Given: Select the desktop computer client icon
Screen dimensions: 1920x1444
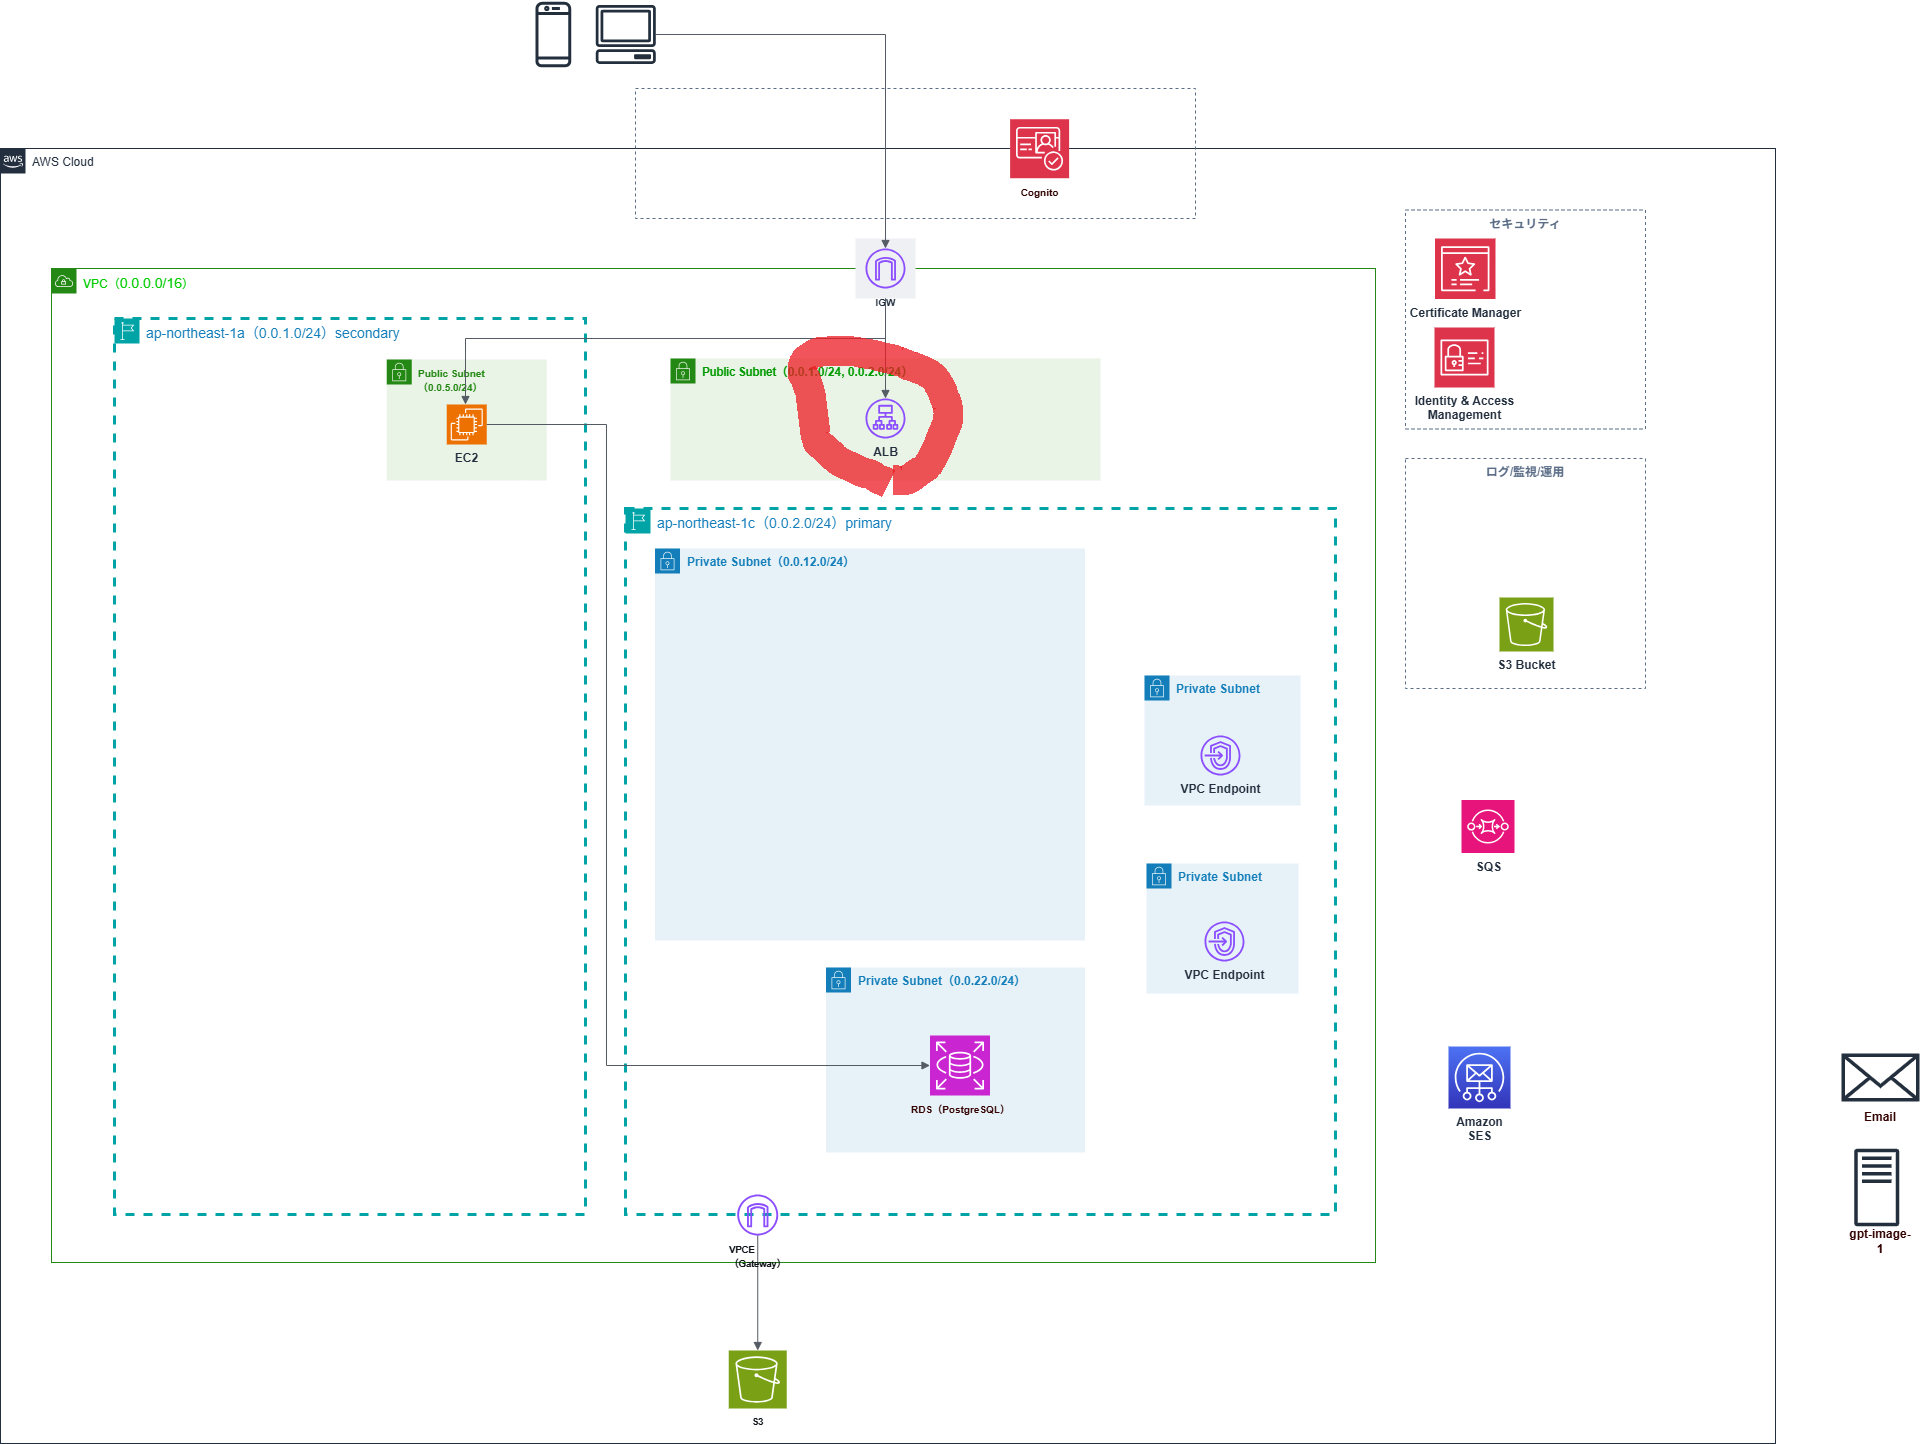Looking at the screenshot, I should (626, 35).
